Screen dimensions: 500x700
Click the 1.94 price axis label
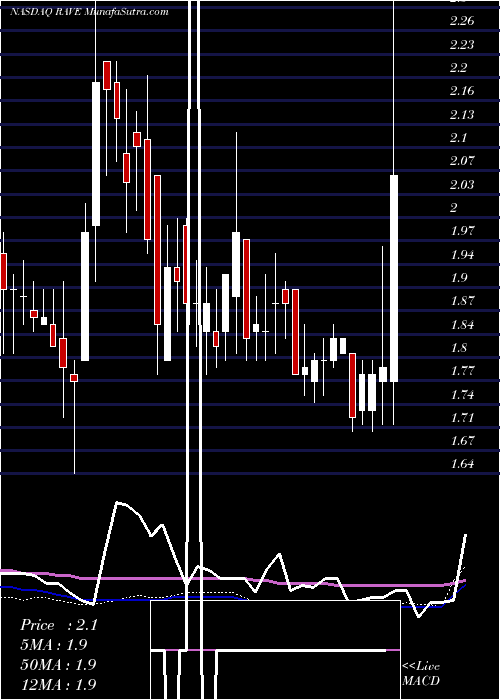pyautogui.click(x=462, y=254)
